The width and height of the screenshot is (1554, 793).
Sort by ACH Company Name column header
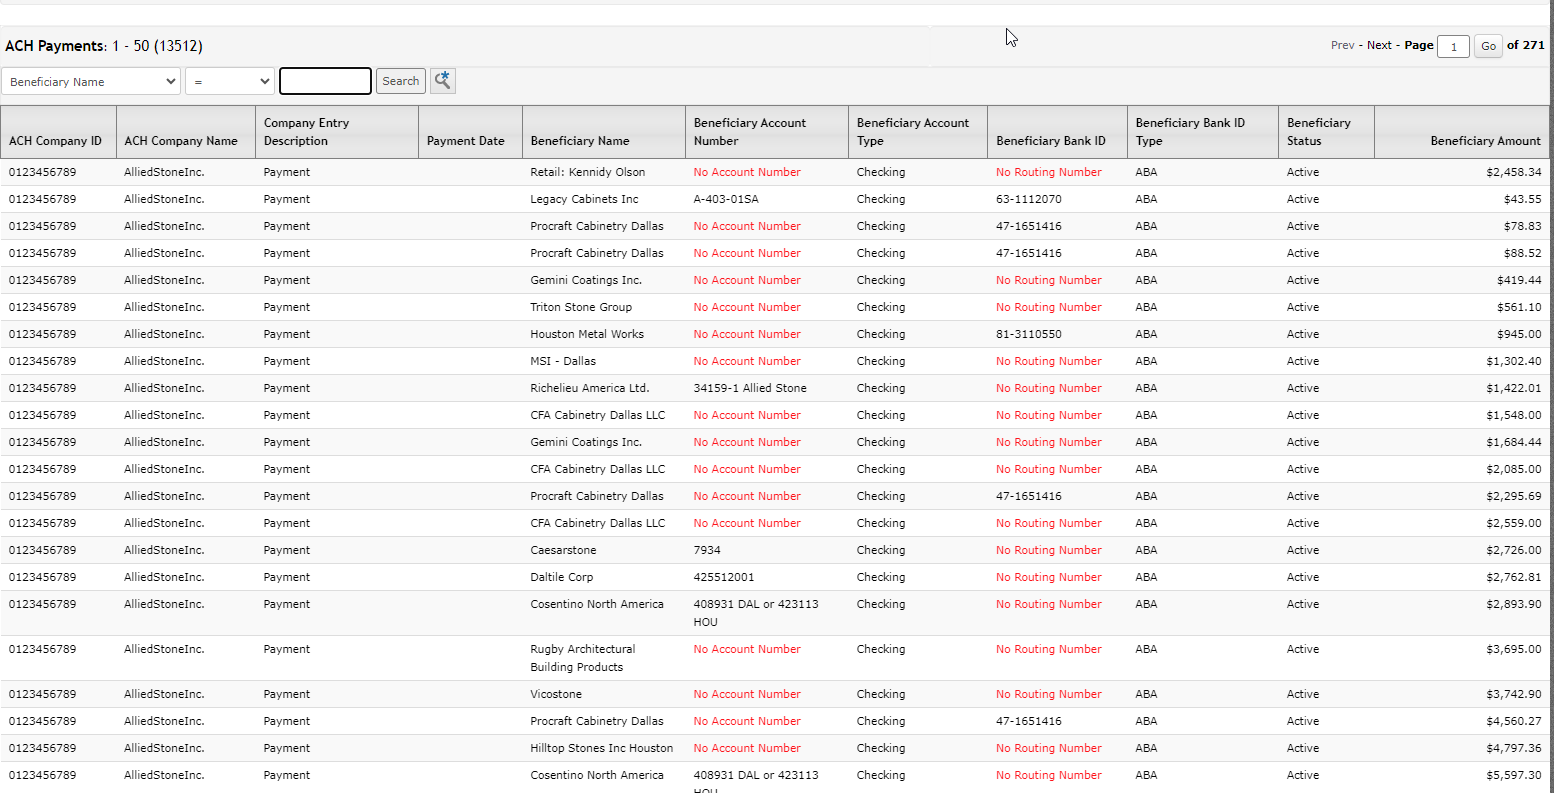point(186,132)
